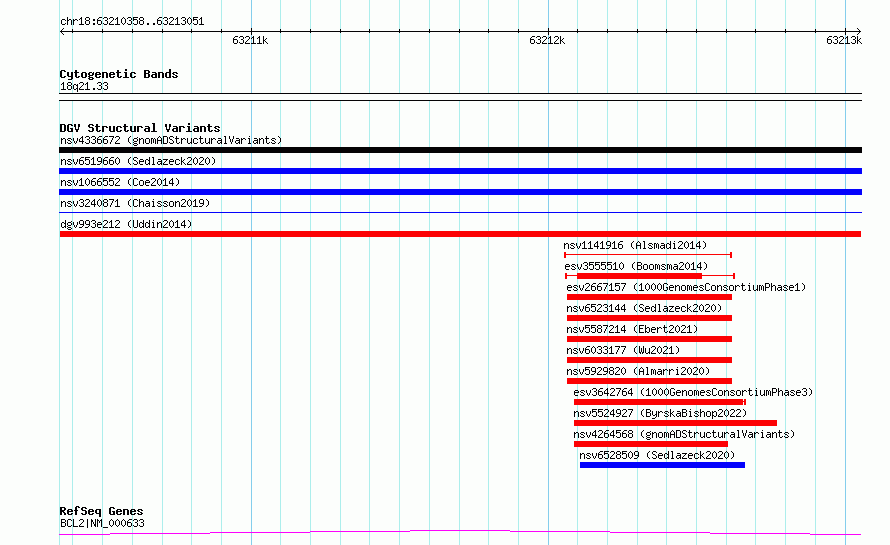Screen dimensions: 890x545
Task: Open nsv6523144 (Sedlazeck2020) label
Action: [644, 308]
